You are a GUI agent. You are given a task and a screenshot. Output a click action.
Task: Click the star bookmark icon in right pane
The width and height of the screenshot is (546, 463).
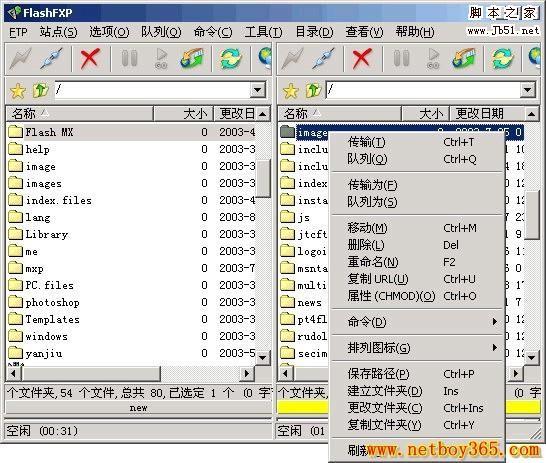click(291, 91)
